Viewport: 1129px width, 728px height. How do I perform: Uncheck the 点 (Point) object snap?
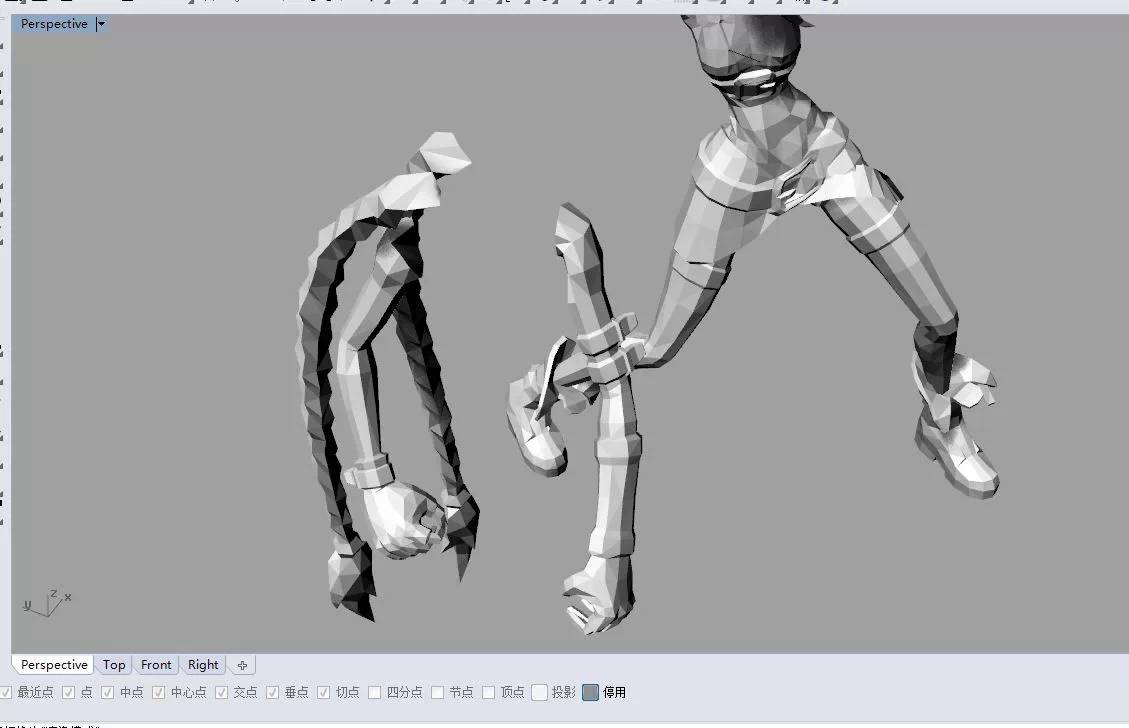click(69, 691)
